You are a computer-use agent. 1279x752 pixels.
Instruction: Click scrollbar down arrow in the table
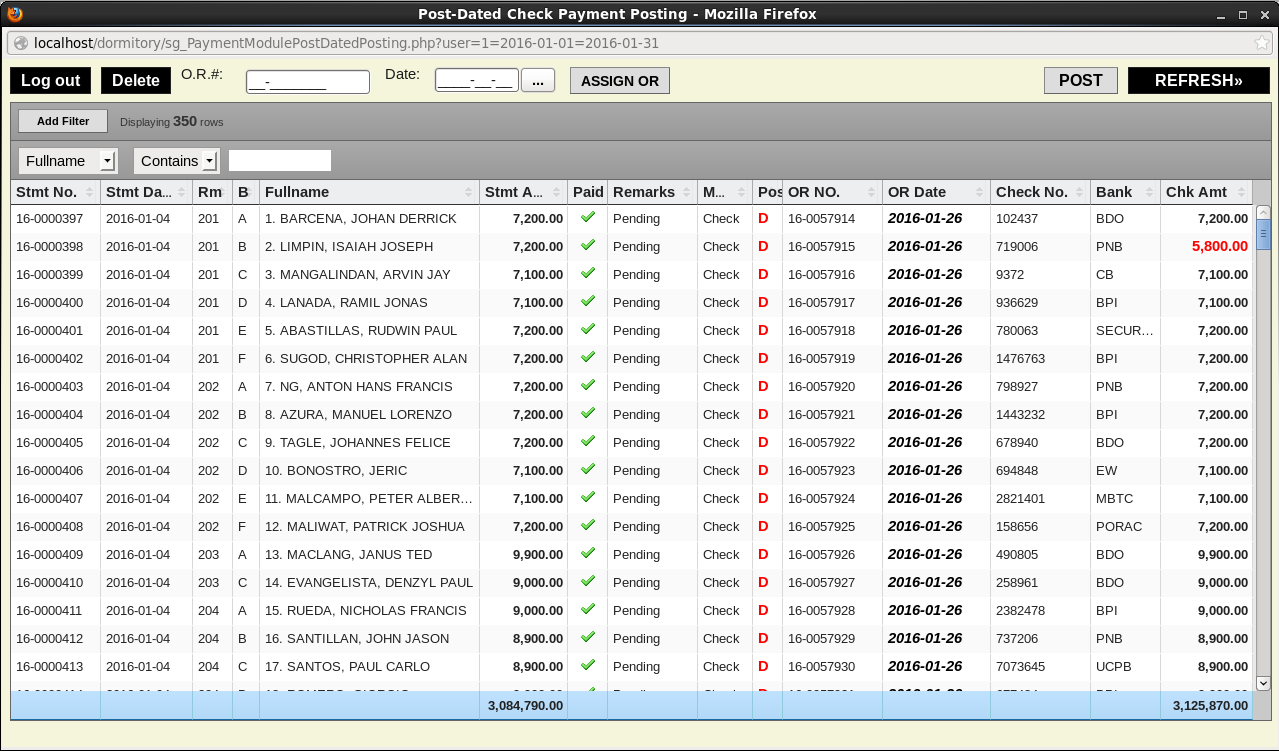(x=1262, y=682)
